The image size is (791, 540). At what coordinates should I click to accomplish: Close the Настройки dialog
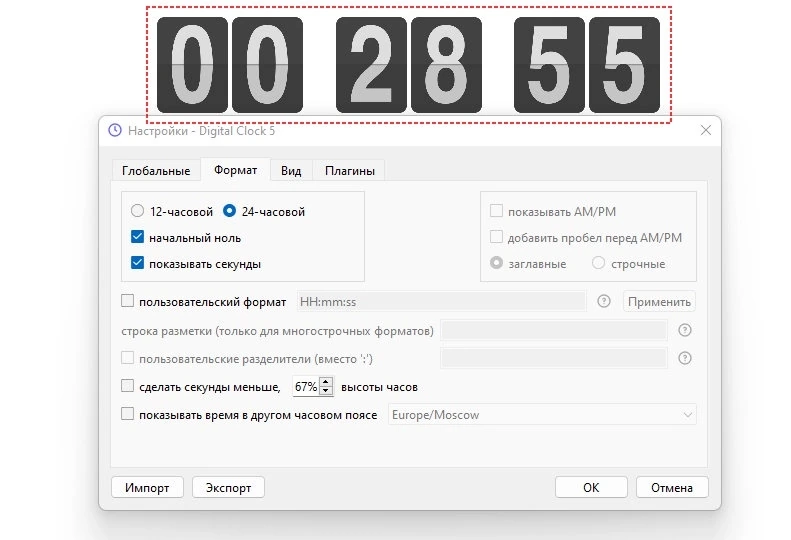[706, 131]
